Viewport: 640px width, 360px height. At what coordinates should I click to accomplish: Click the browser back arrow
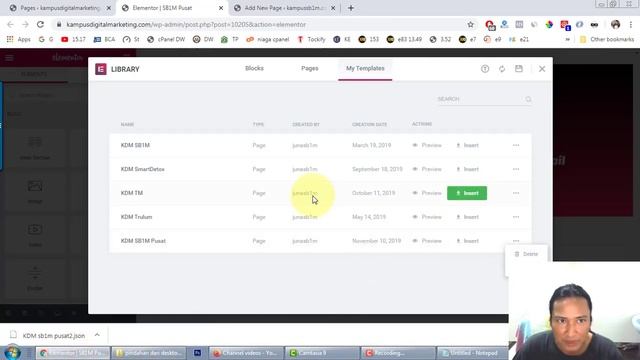click(11, 24)
